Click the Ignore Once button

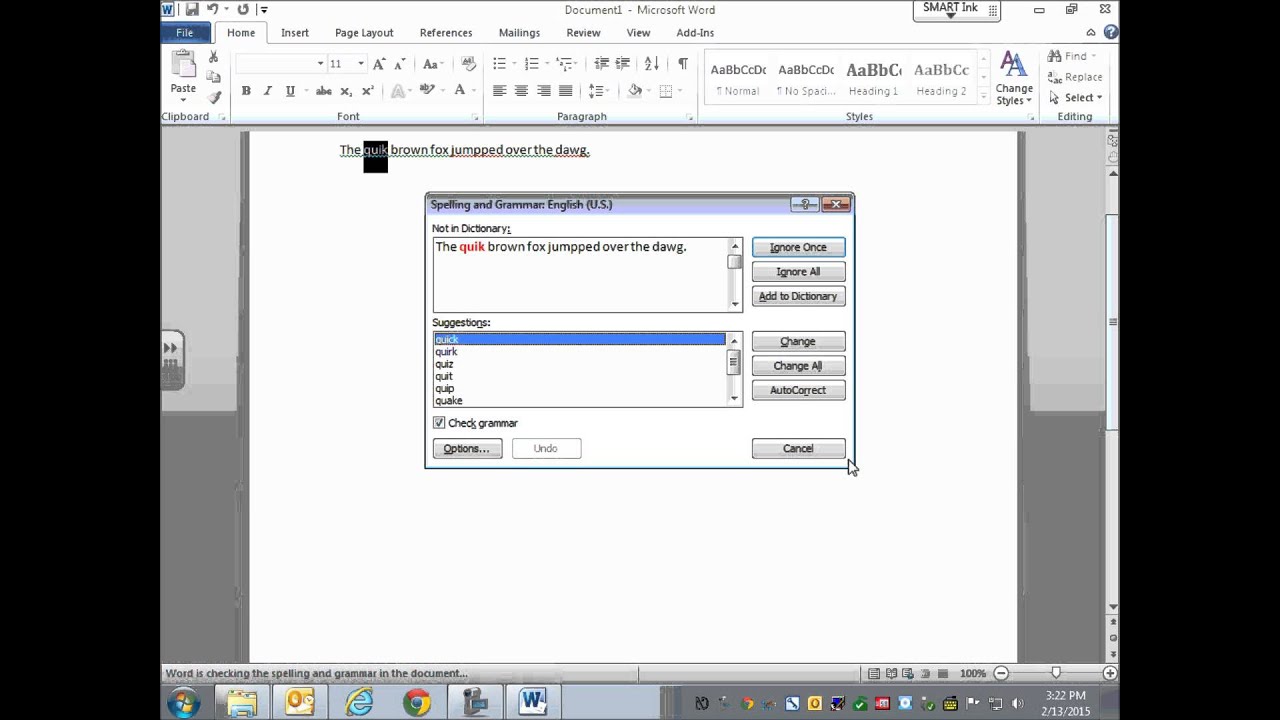click(x=798, y=247)
